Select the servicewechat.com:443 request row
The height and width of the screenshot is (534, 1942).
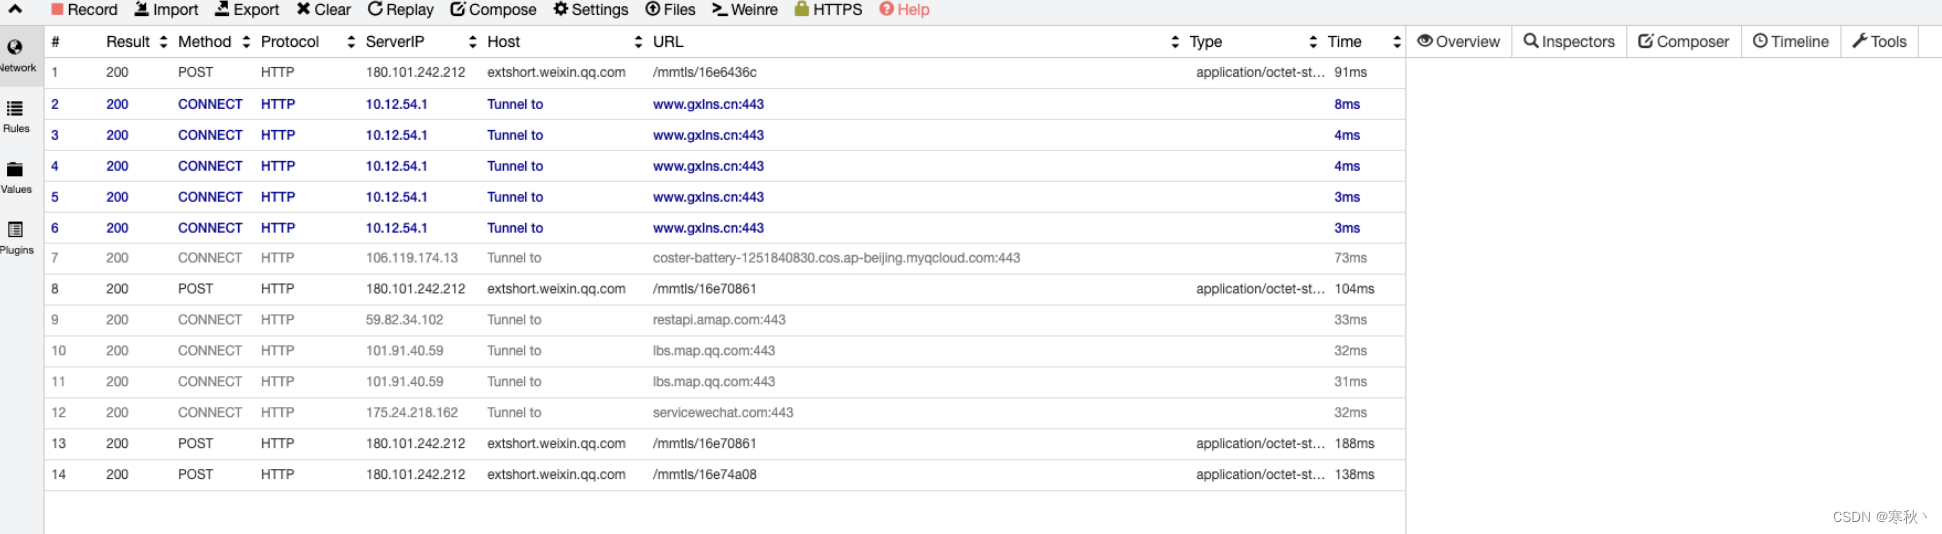[x=725, y=413]
